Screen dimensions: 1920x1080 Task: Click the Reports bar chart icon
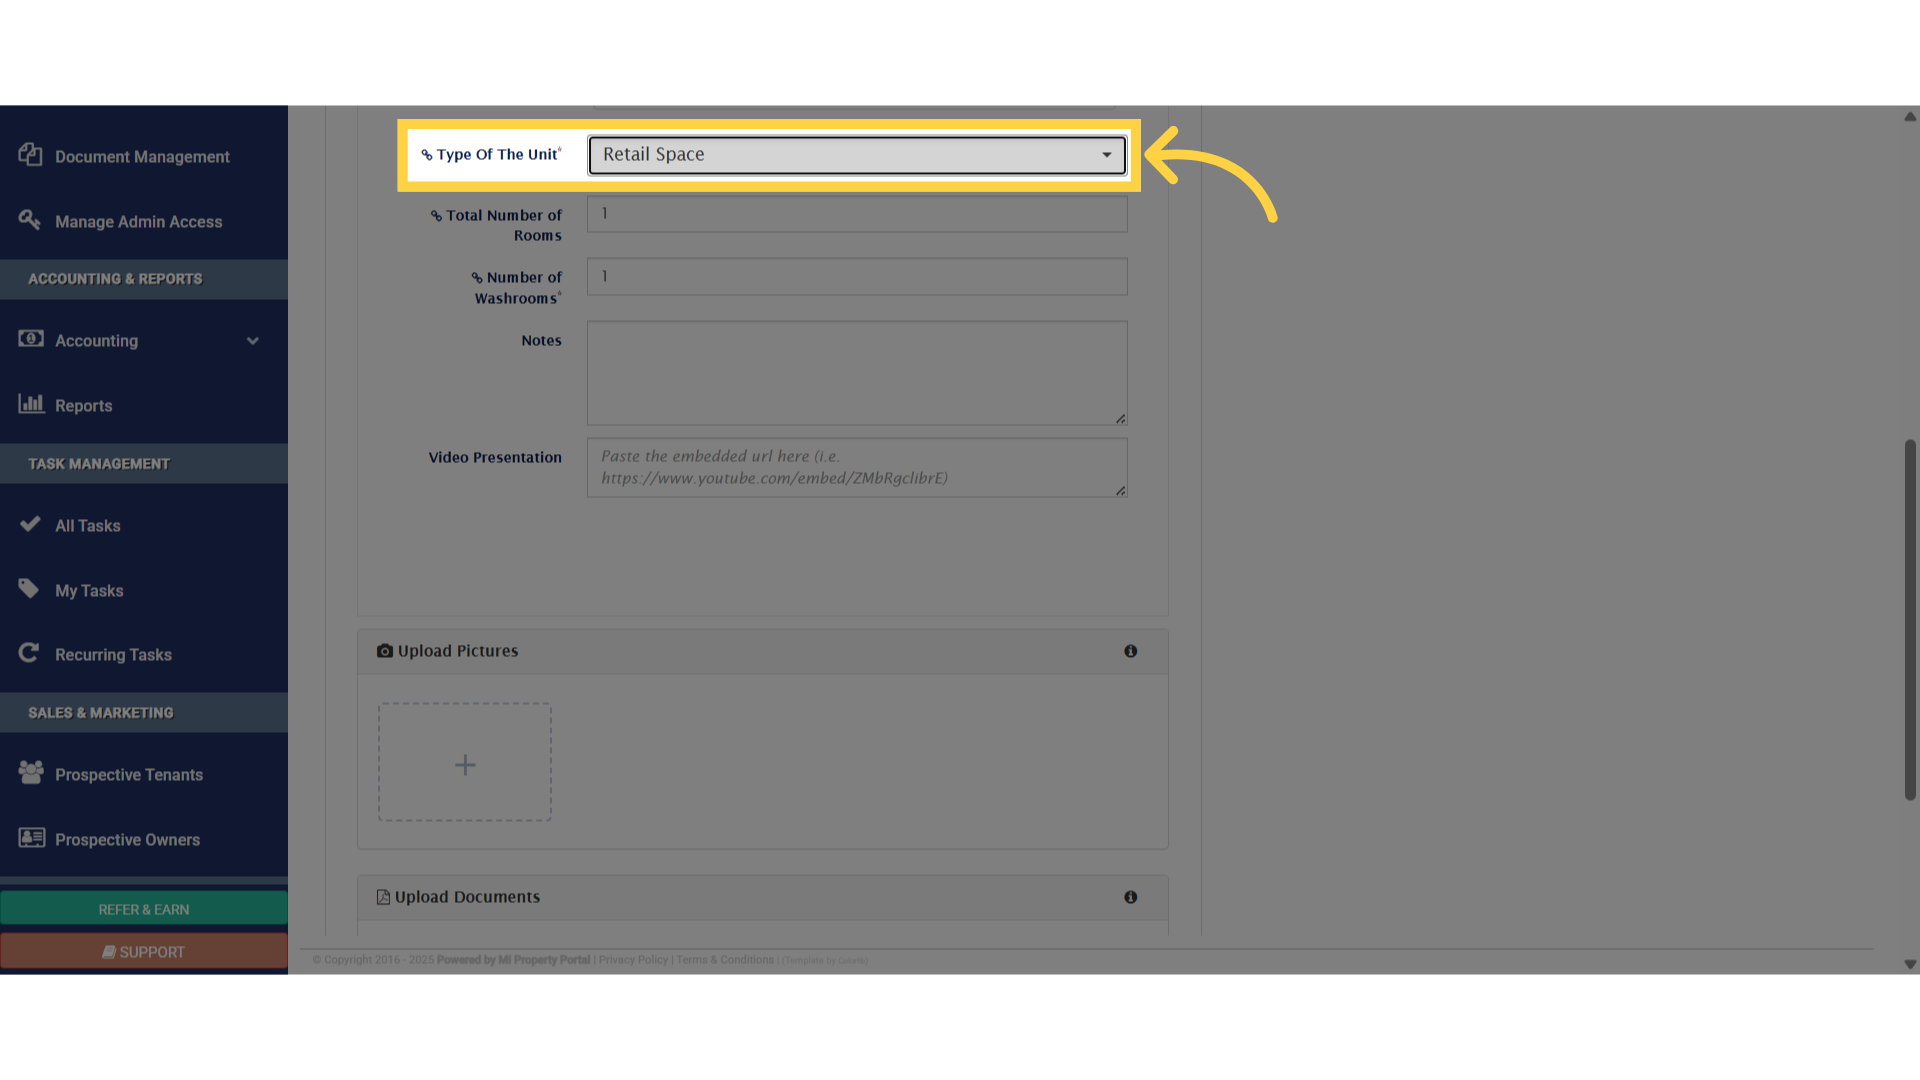pos(31,404)
